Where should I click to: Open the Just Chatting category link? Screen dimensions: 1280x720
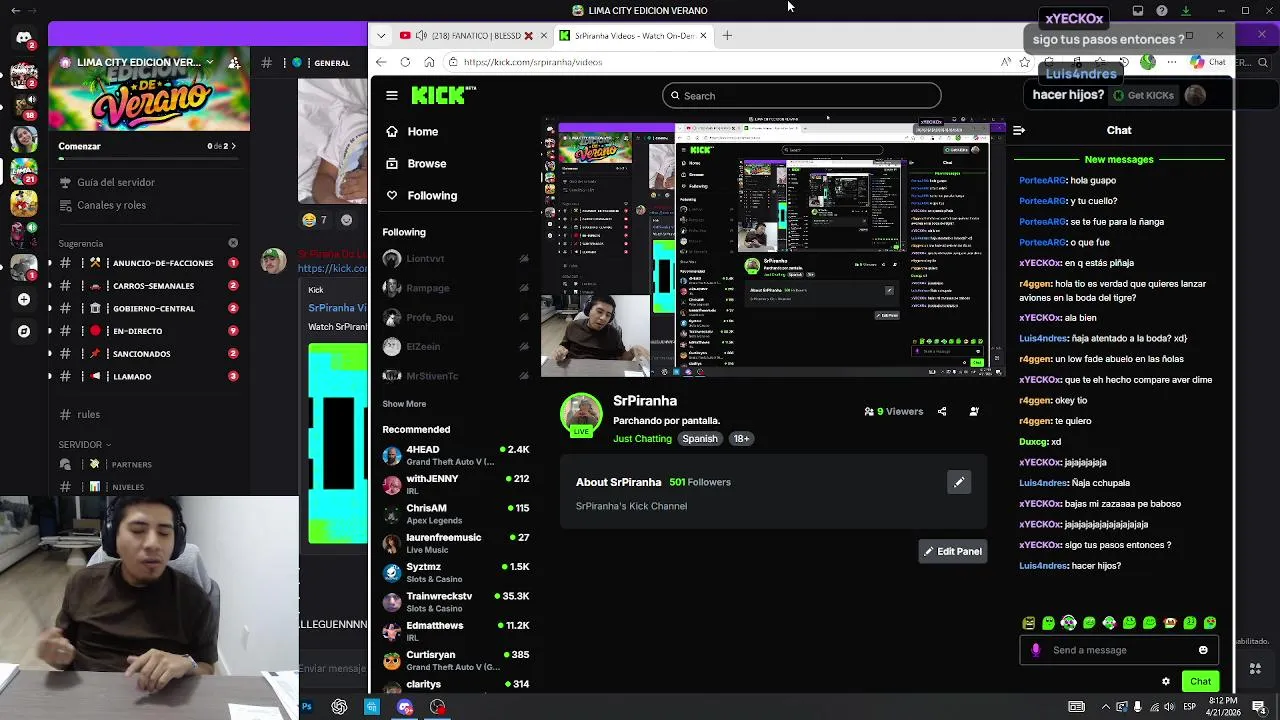pyautogui.click(x=642, y=439)
